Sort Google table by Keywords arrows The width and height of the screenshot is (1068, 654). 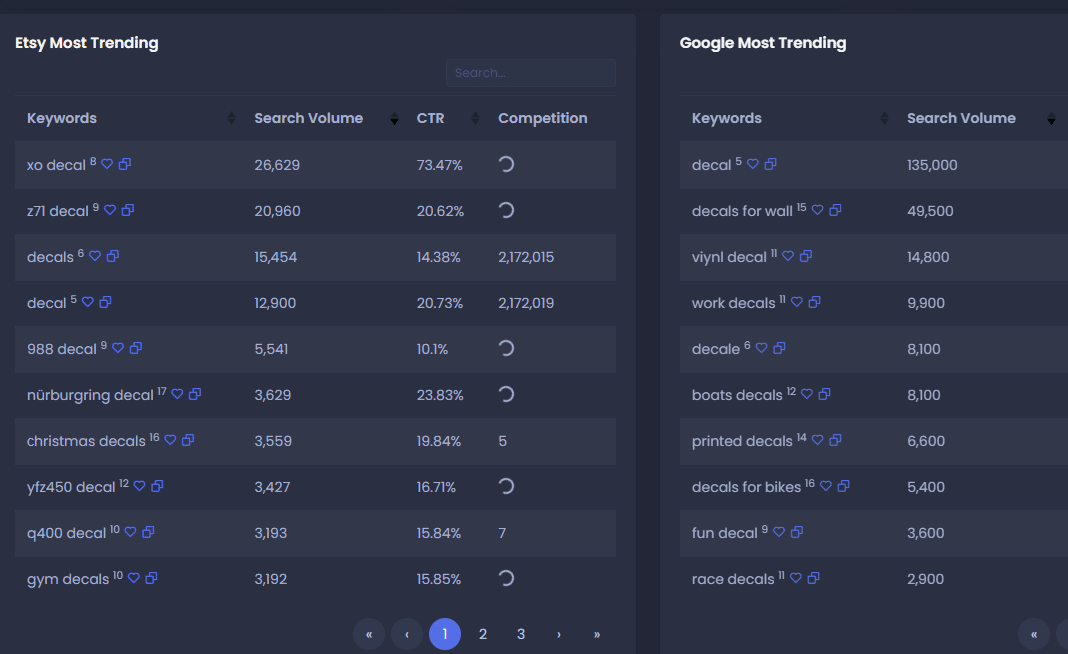(x=884, y=119)
